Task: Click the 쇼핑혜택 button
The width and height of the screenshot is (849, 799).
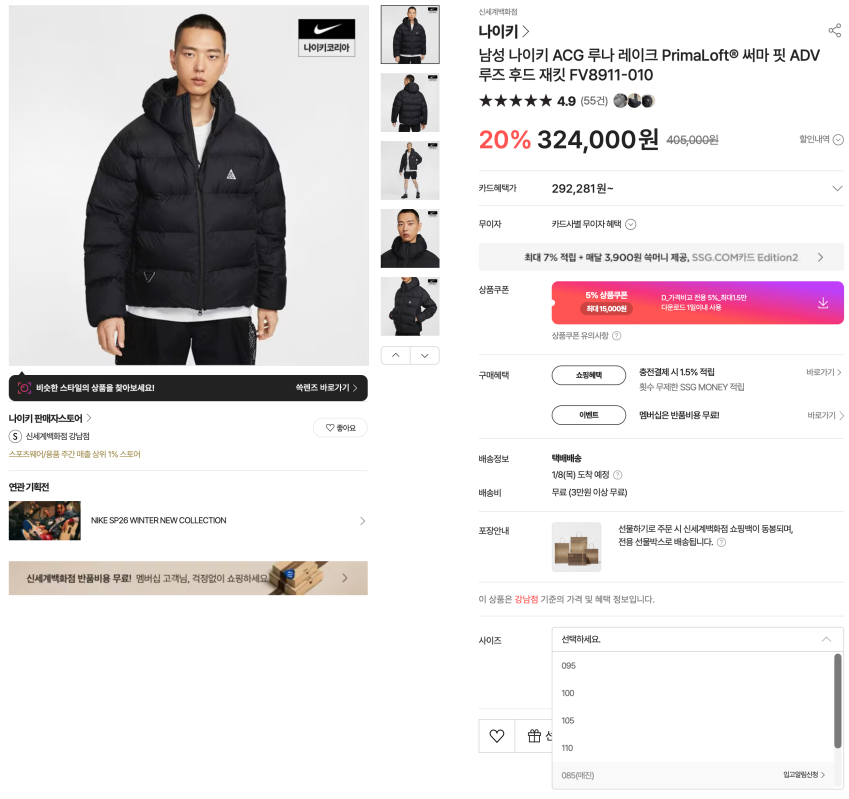Action: pyautogui.click(x=589, y=375)
